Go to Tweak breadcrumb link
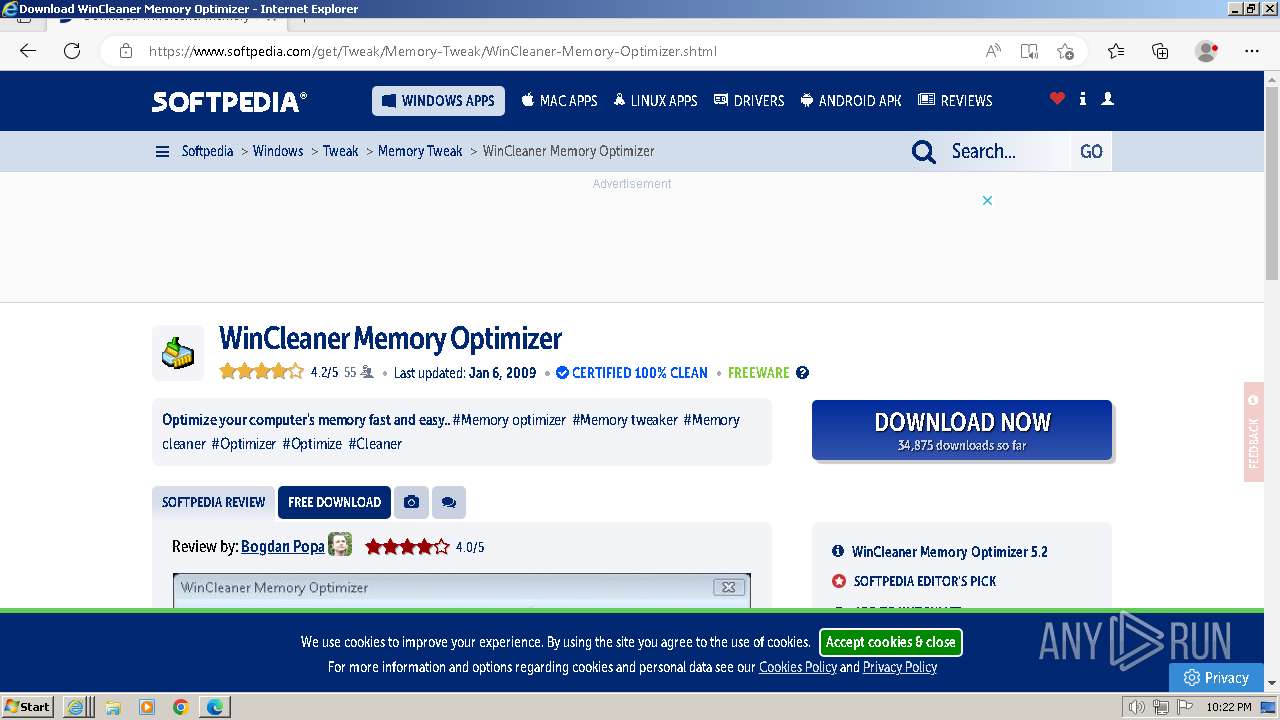The image size is (1280, 720). pos(340,151)
